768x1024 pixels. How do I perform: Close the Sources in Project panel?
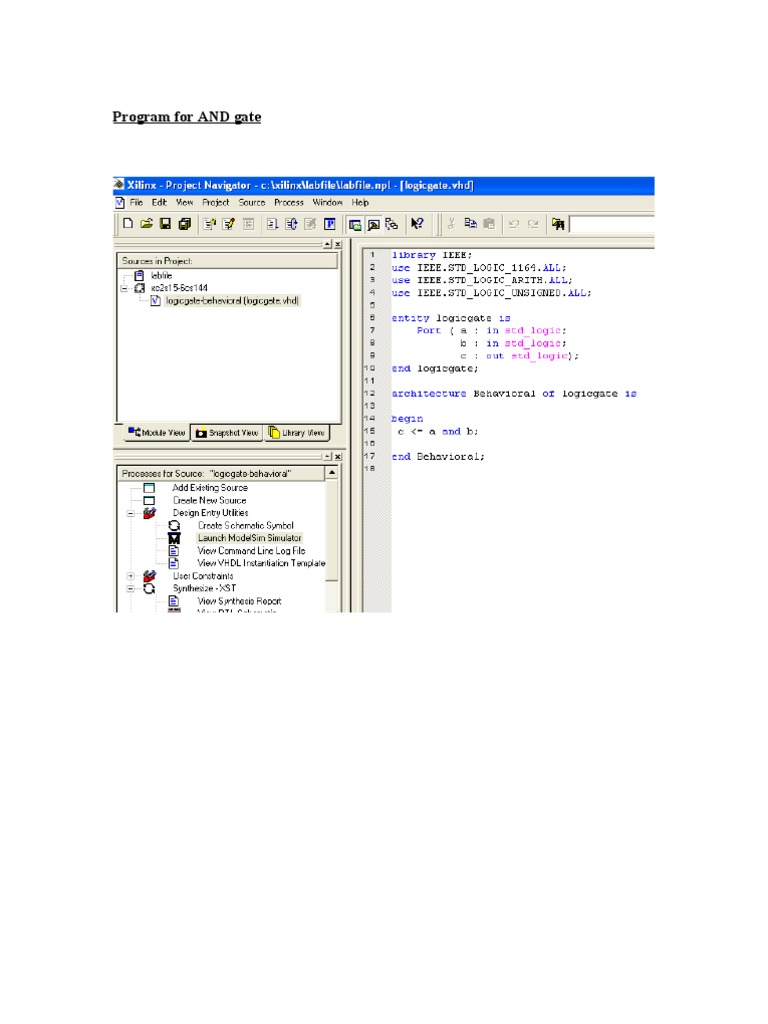(338, 244)
